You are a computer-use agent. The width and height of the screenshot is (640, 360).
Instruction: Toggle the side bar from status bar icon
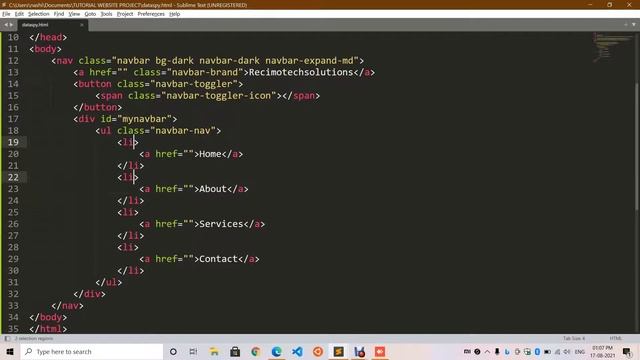[7, 338]
